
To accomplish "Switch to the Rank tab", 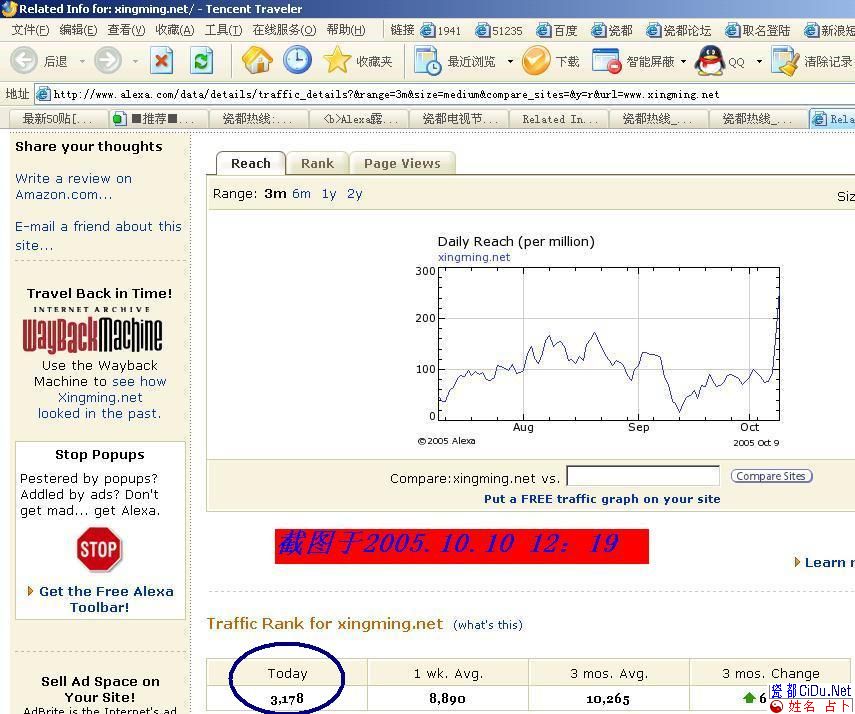I will click(317, 163).
